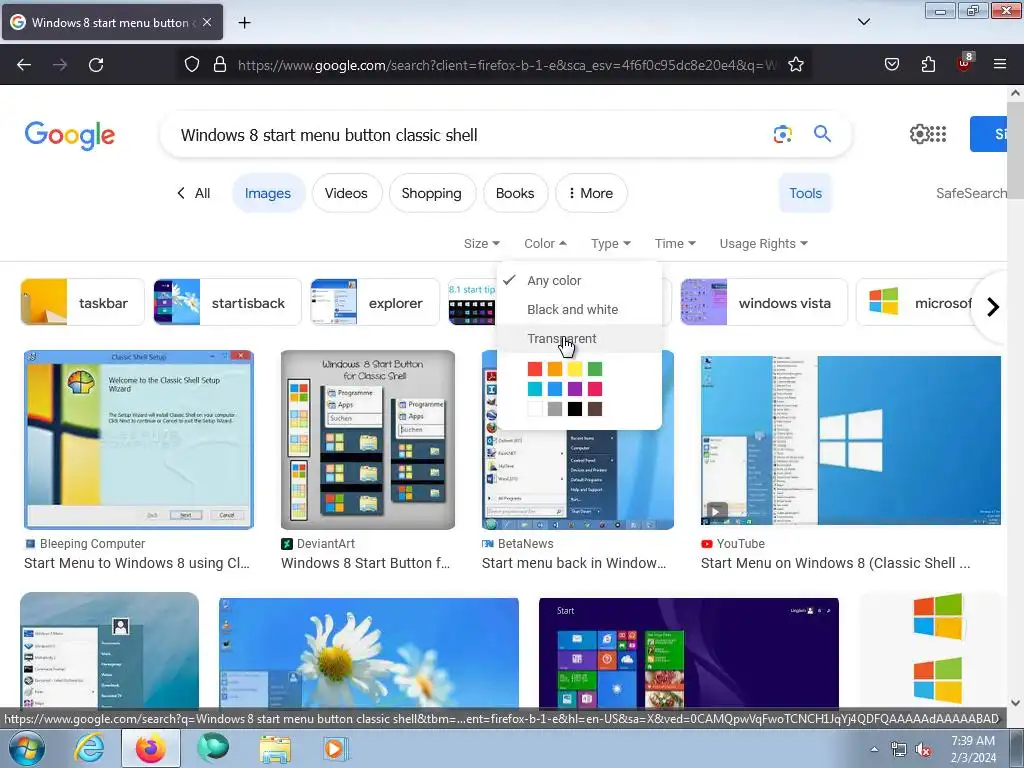Image resolution: width=1024 pixels, height=768 pixels.
Task: Open tracking protection shield icon
Action: point(191,64)
